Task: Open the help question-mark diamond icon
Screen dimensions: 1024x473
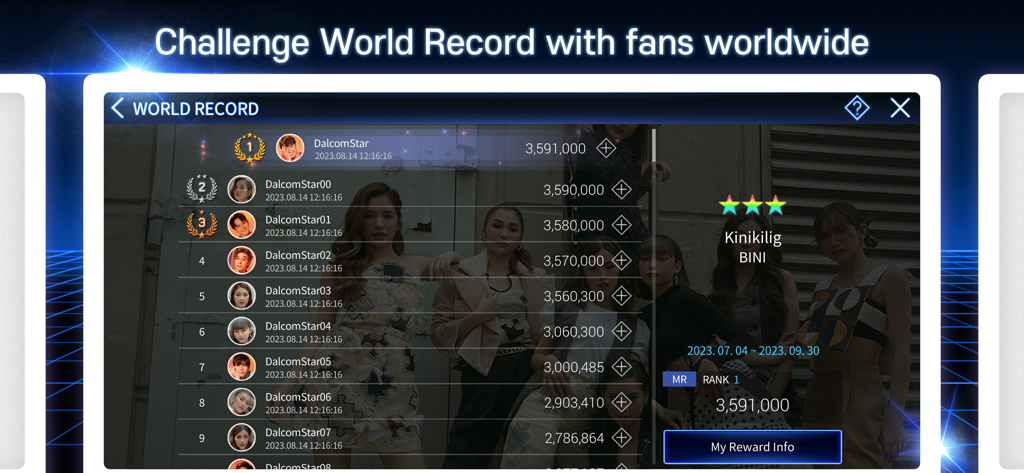Action: point(857,108)
